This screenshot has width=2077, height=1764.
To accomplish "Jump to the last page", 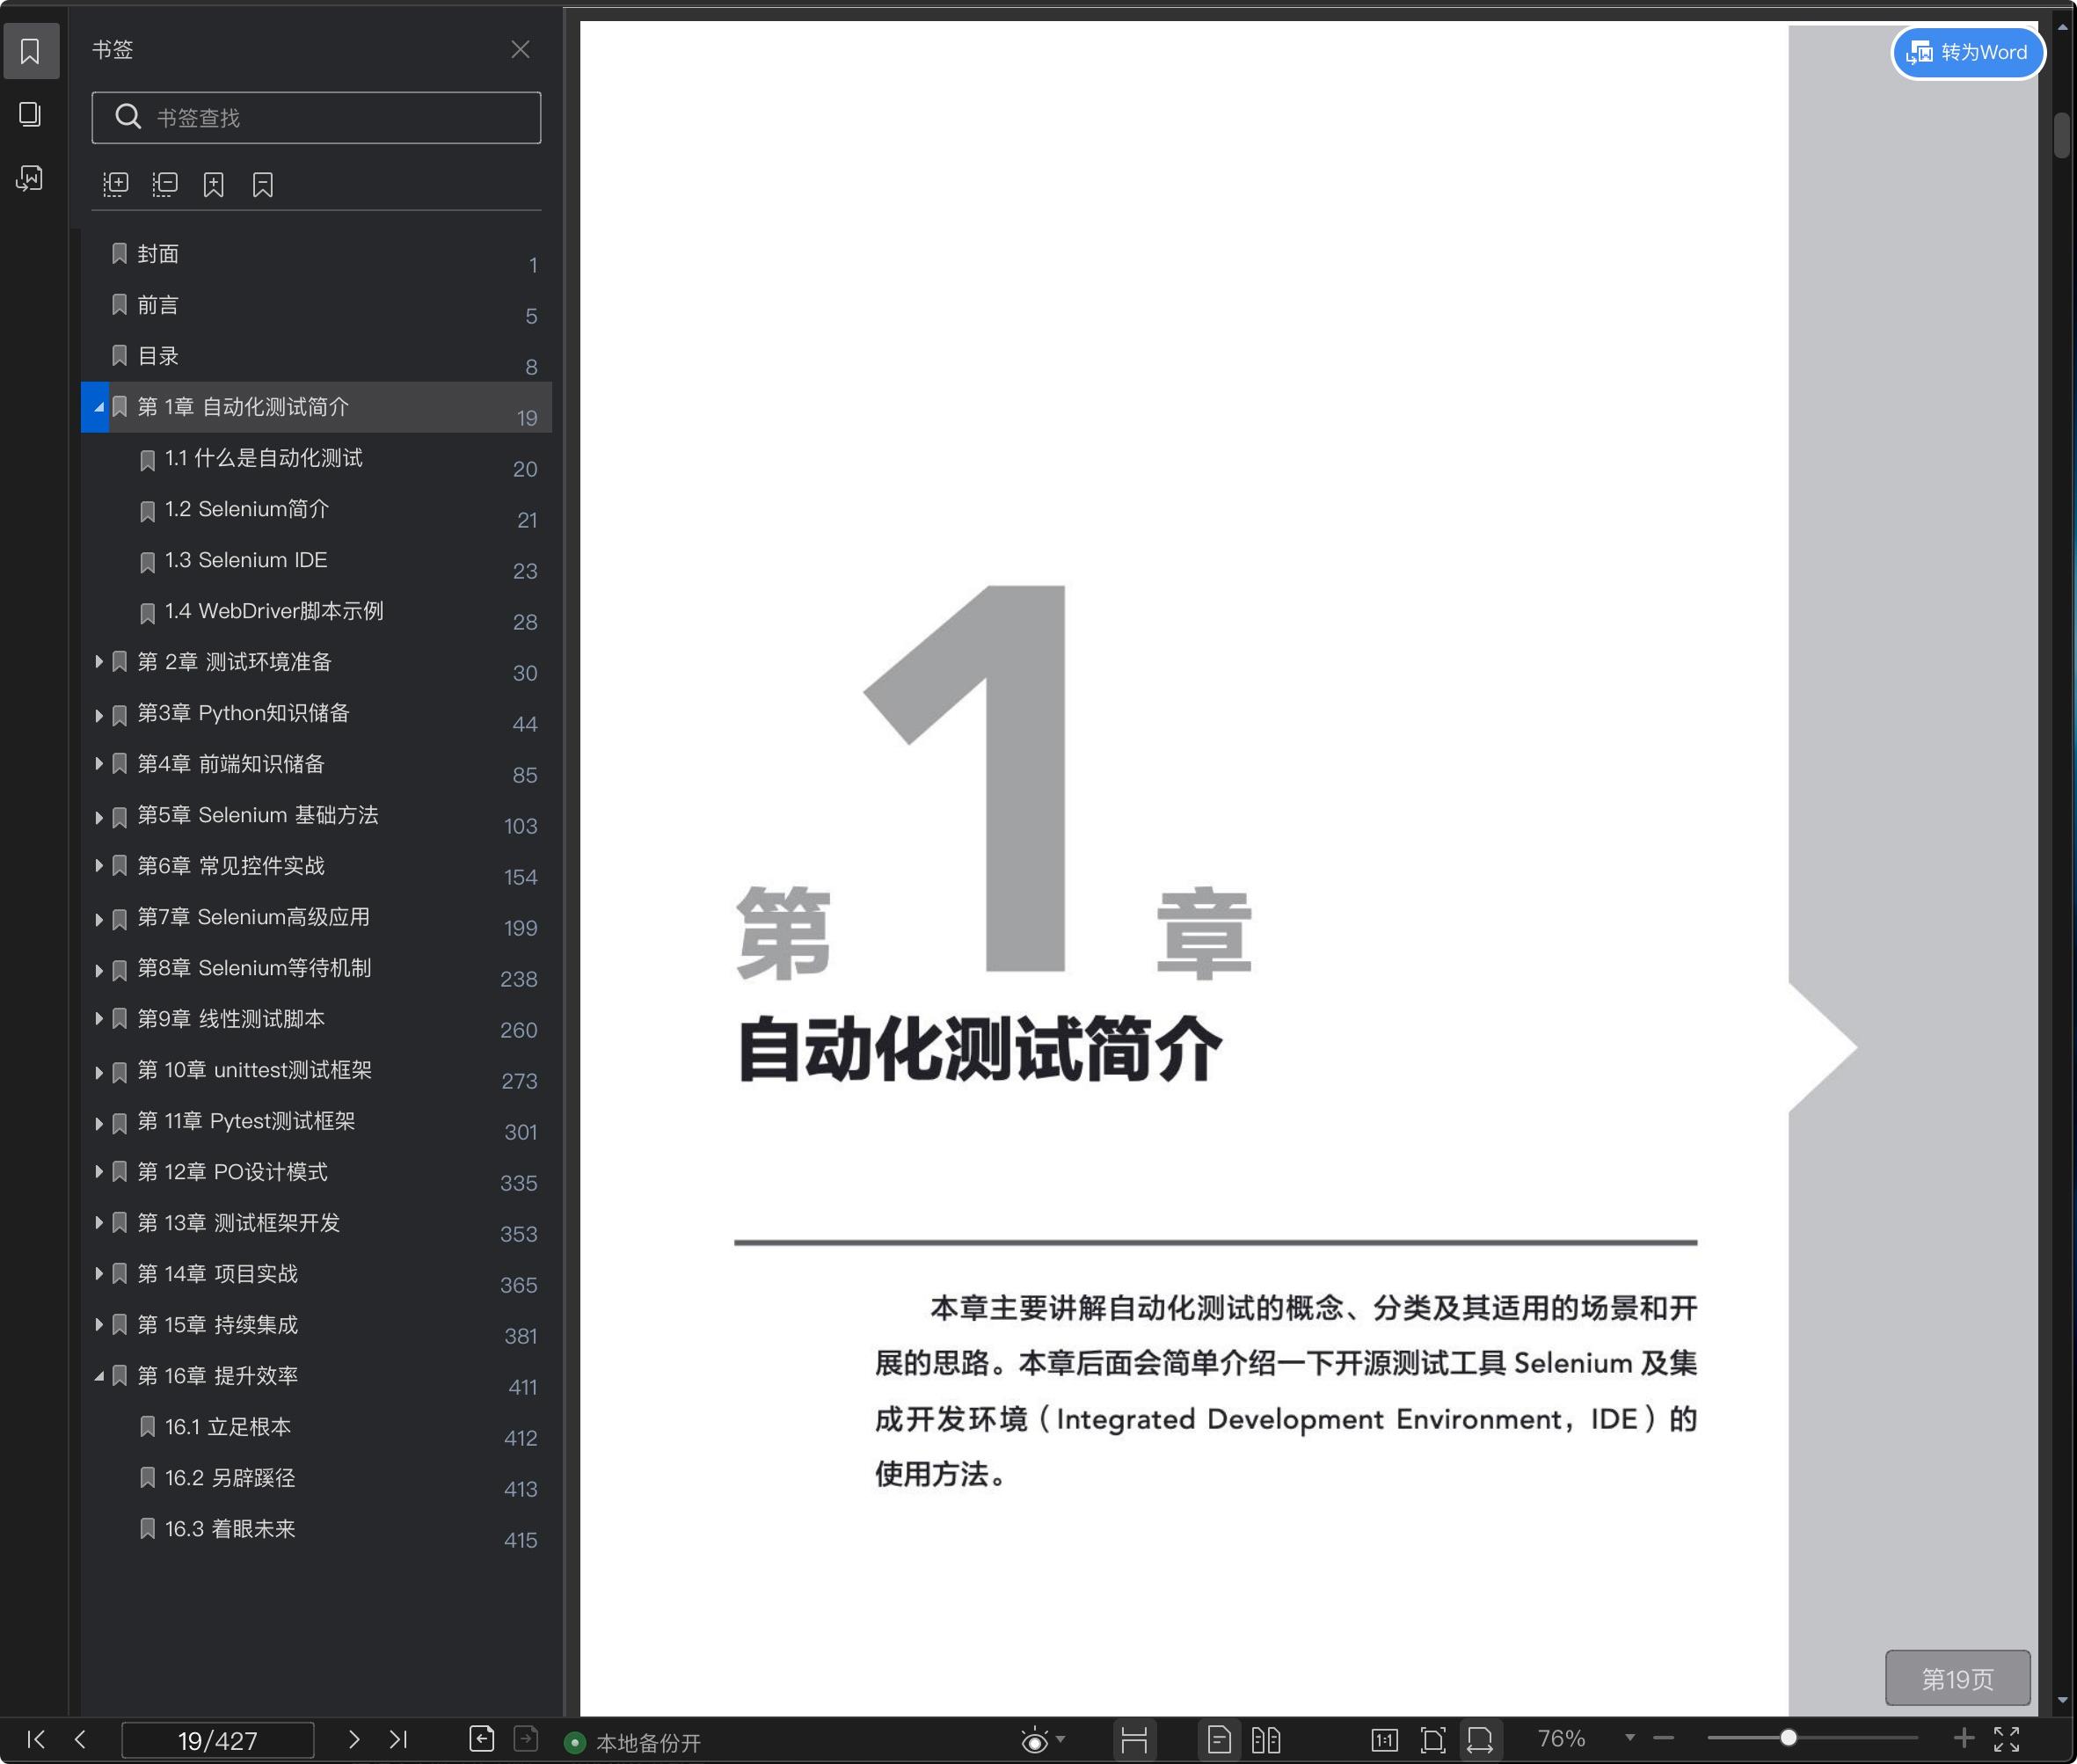I will (398, 1739).
